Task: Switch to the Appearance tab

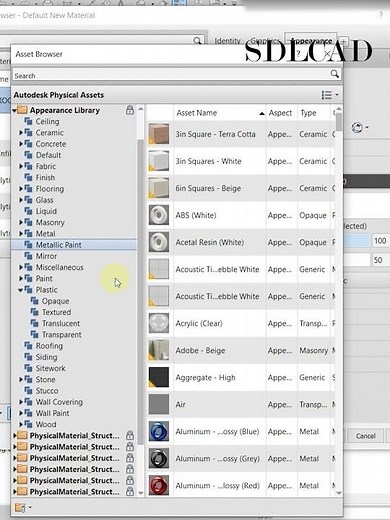Action: coord(311,41)
